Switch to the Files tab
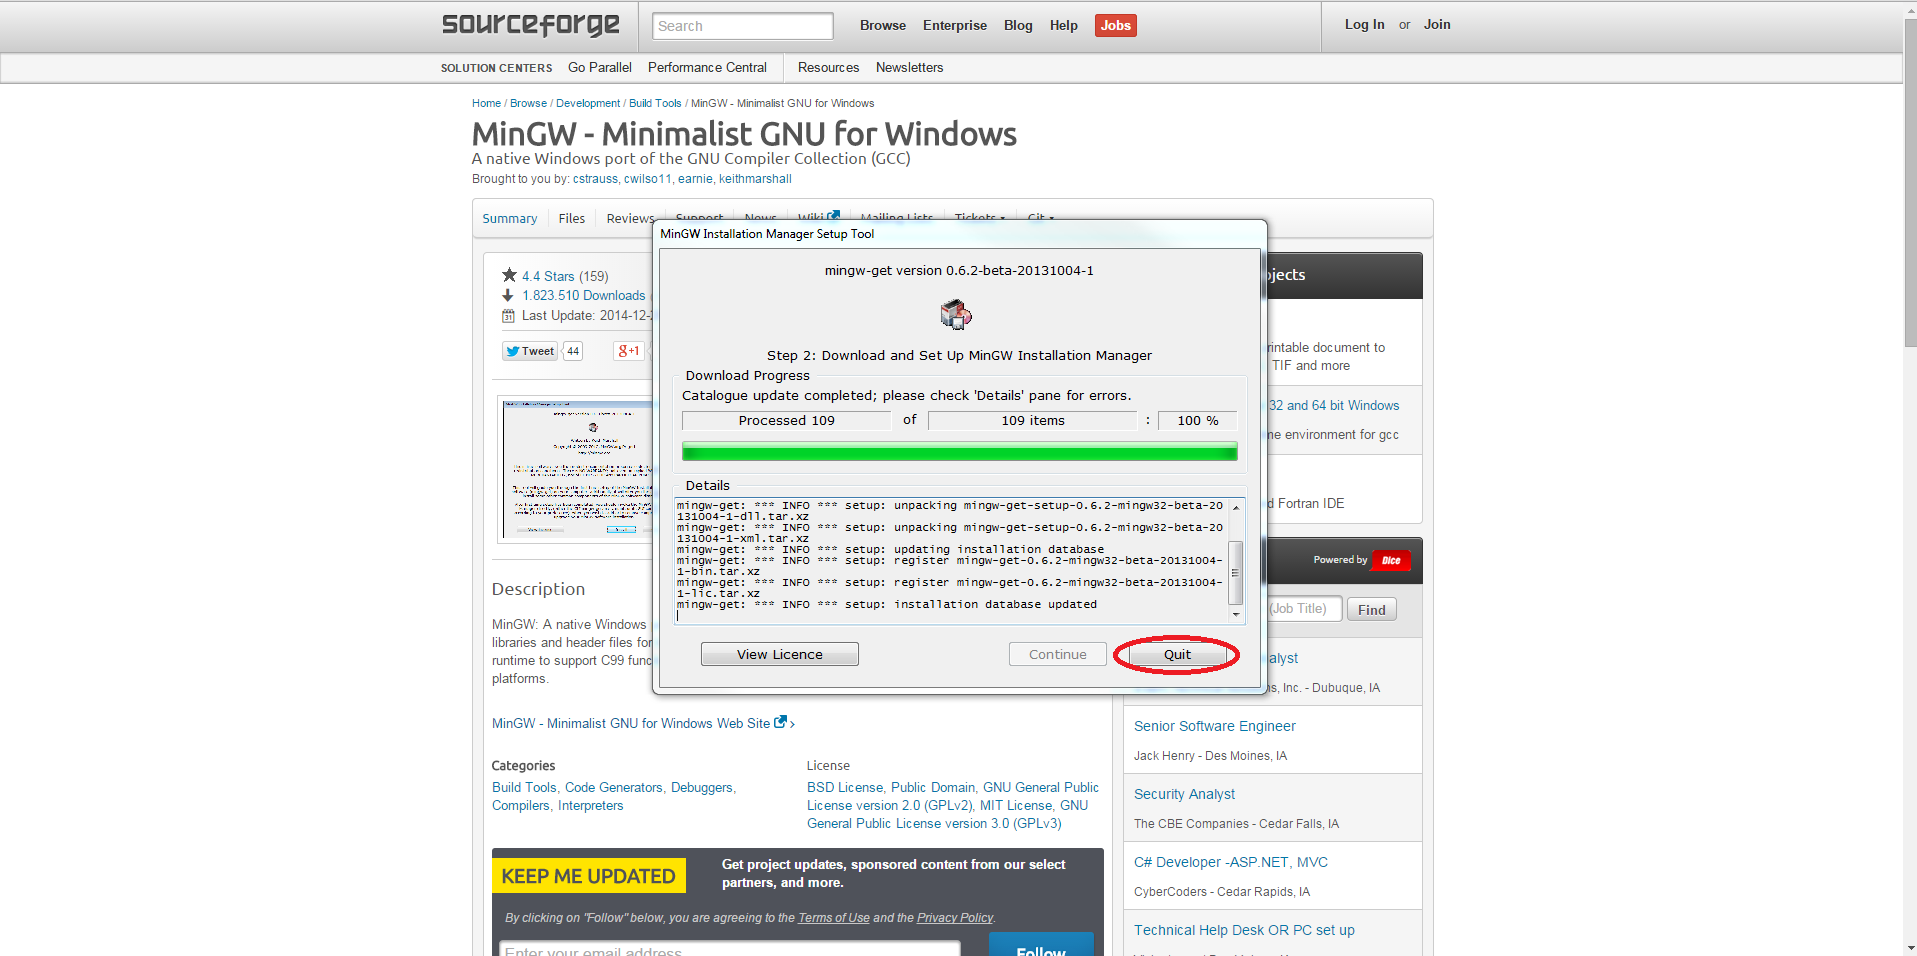The height and width of the screenshot is (956, 1917). 572,218
